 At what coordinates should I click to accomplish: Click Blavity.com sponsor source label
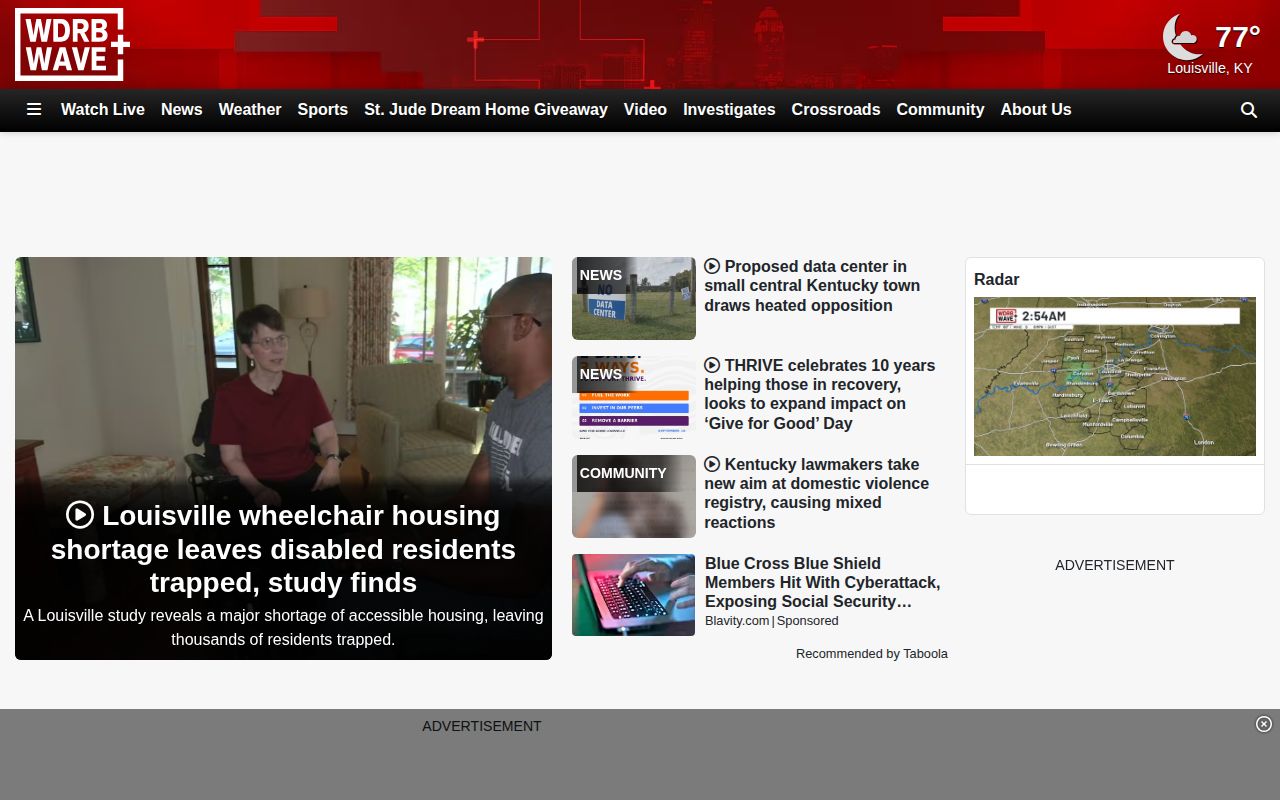[x=737, y=621]
